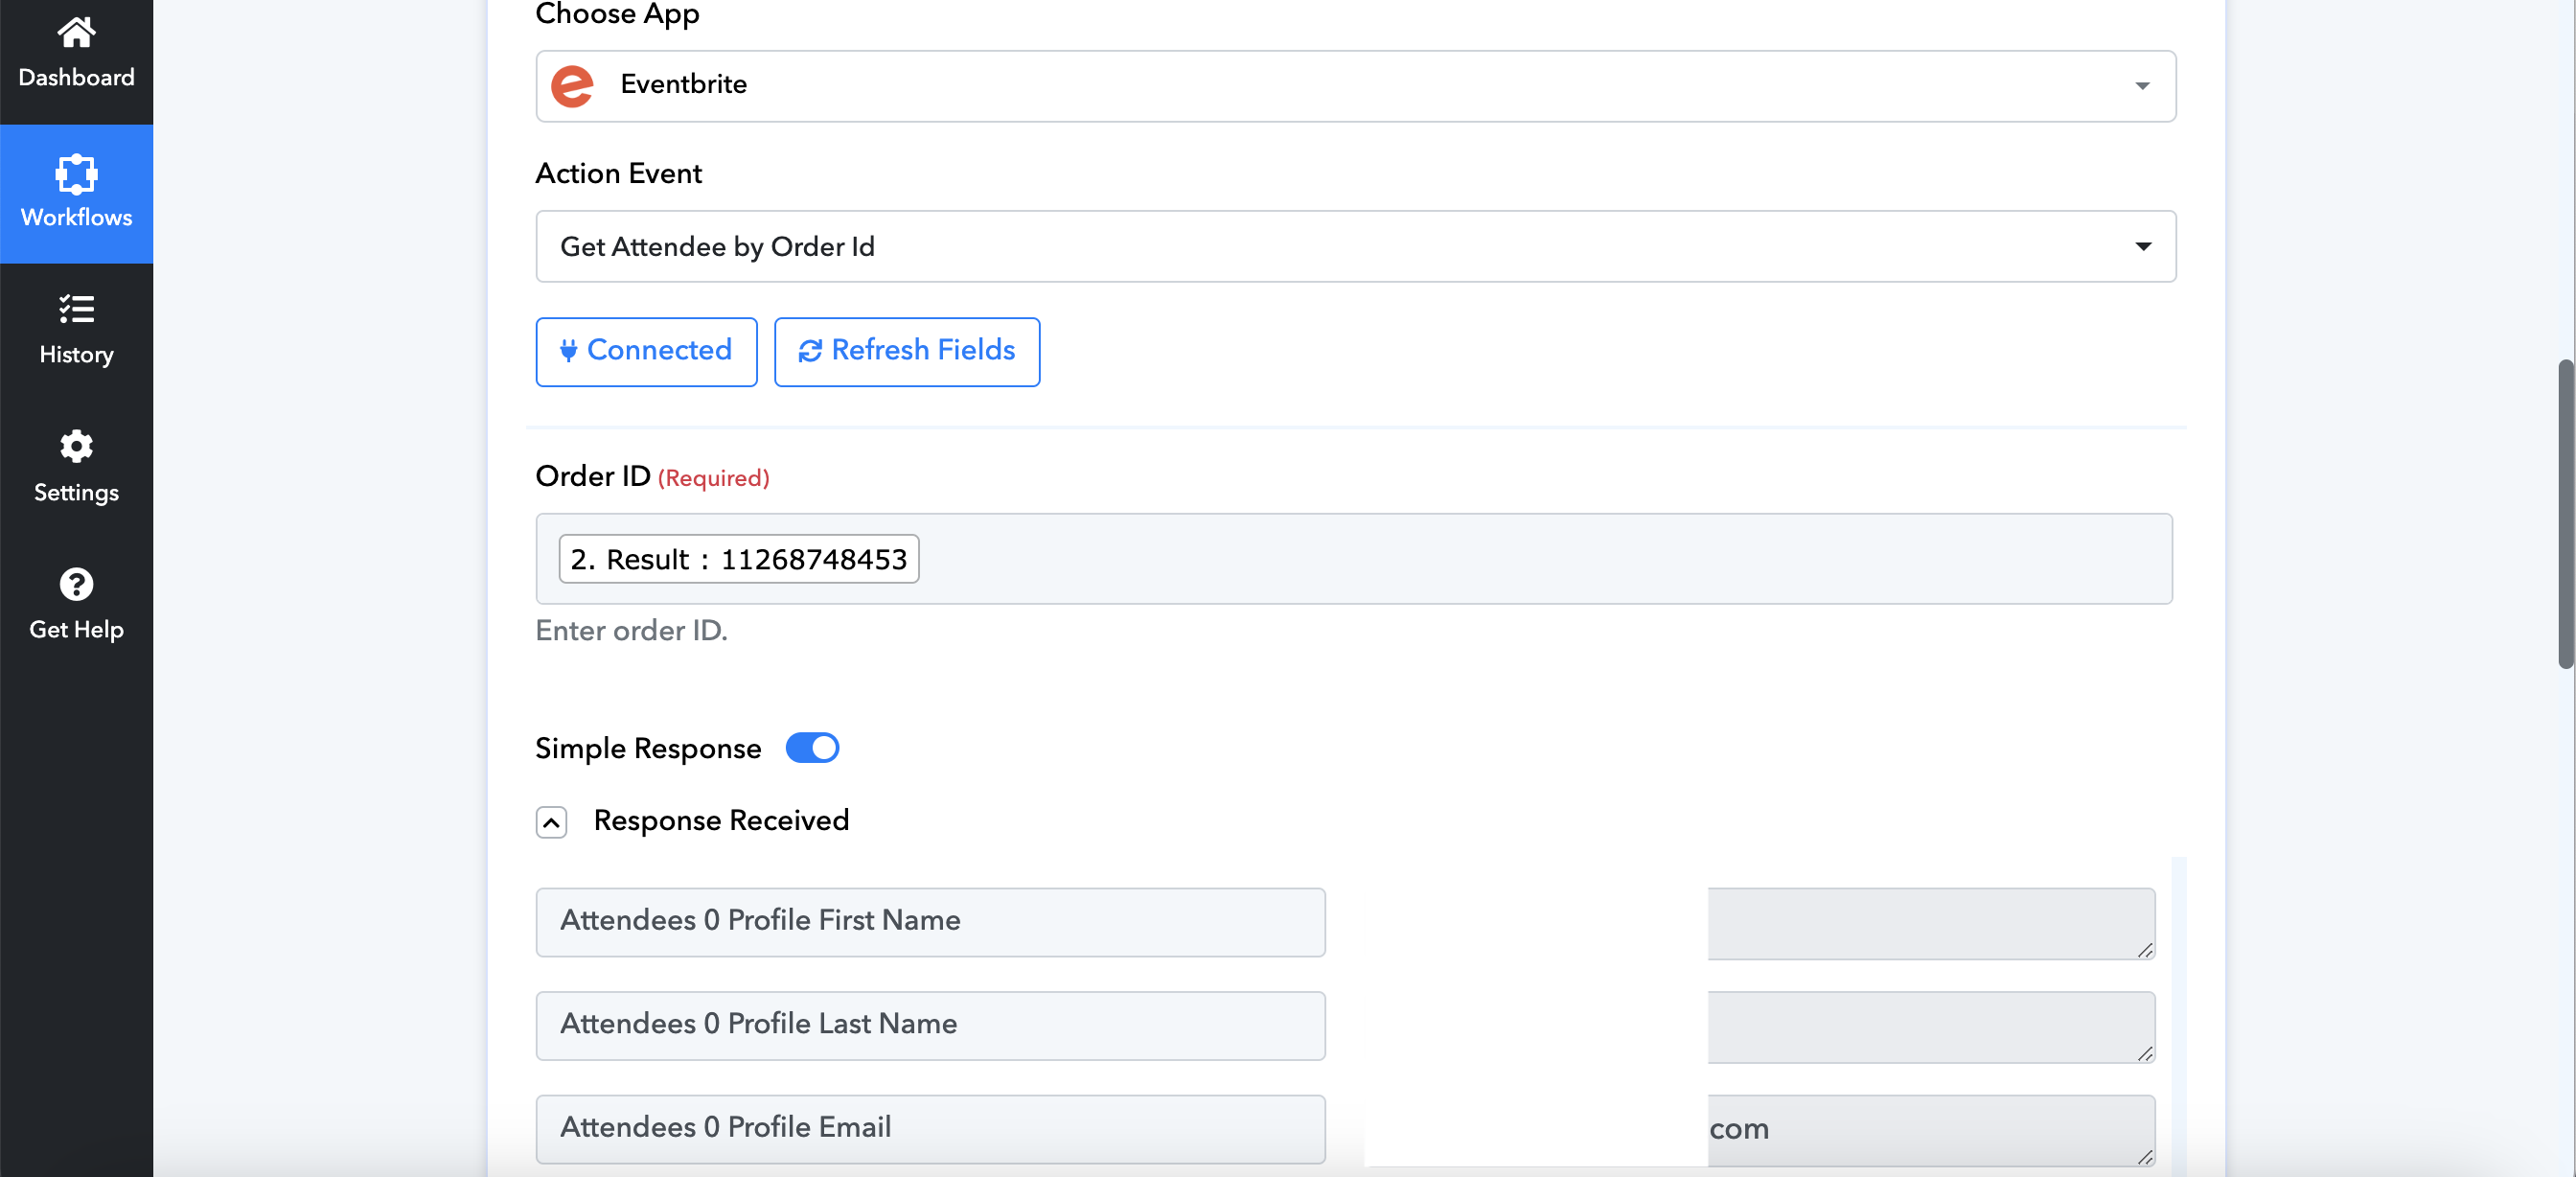2576x1177 pixels.
Task: Click the Workflows label in the sidebar
Action: (x=76, y=217)
